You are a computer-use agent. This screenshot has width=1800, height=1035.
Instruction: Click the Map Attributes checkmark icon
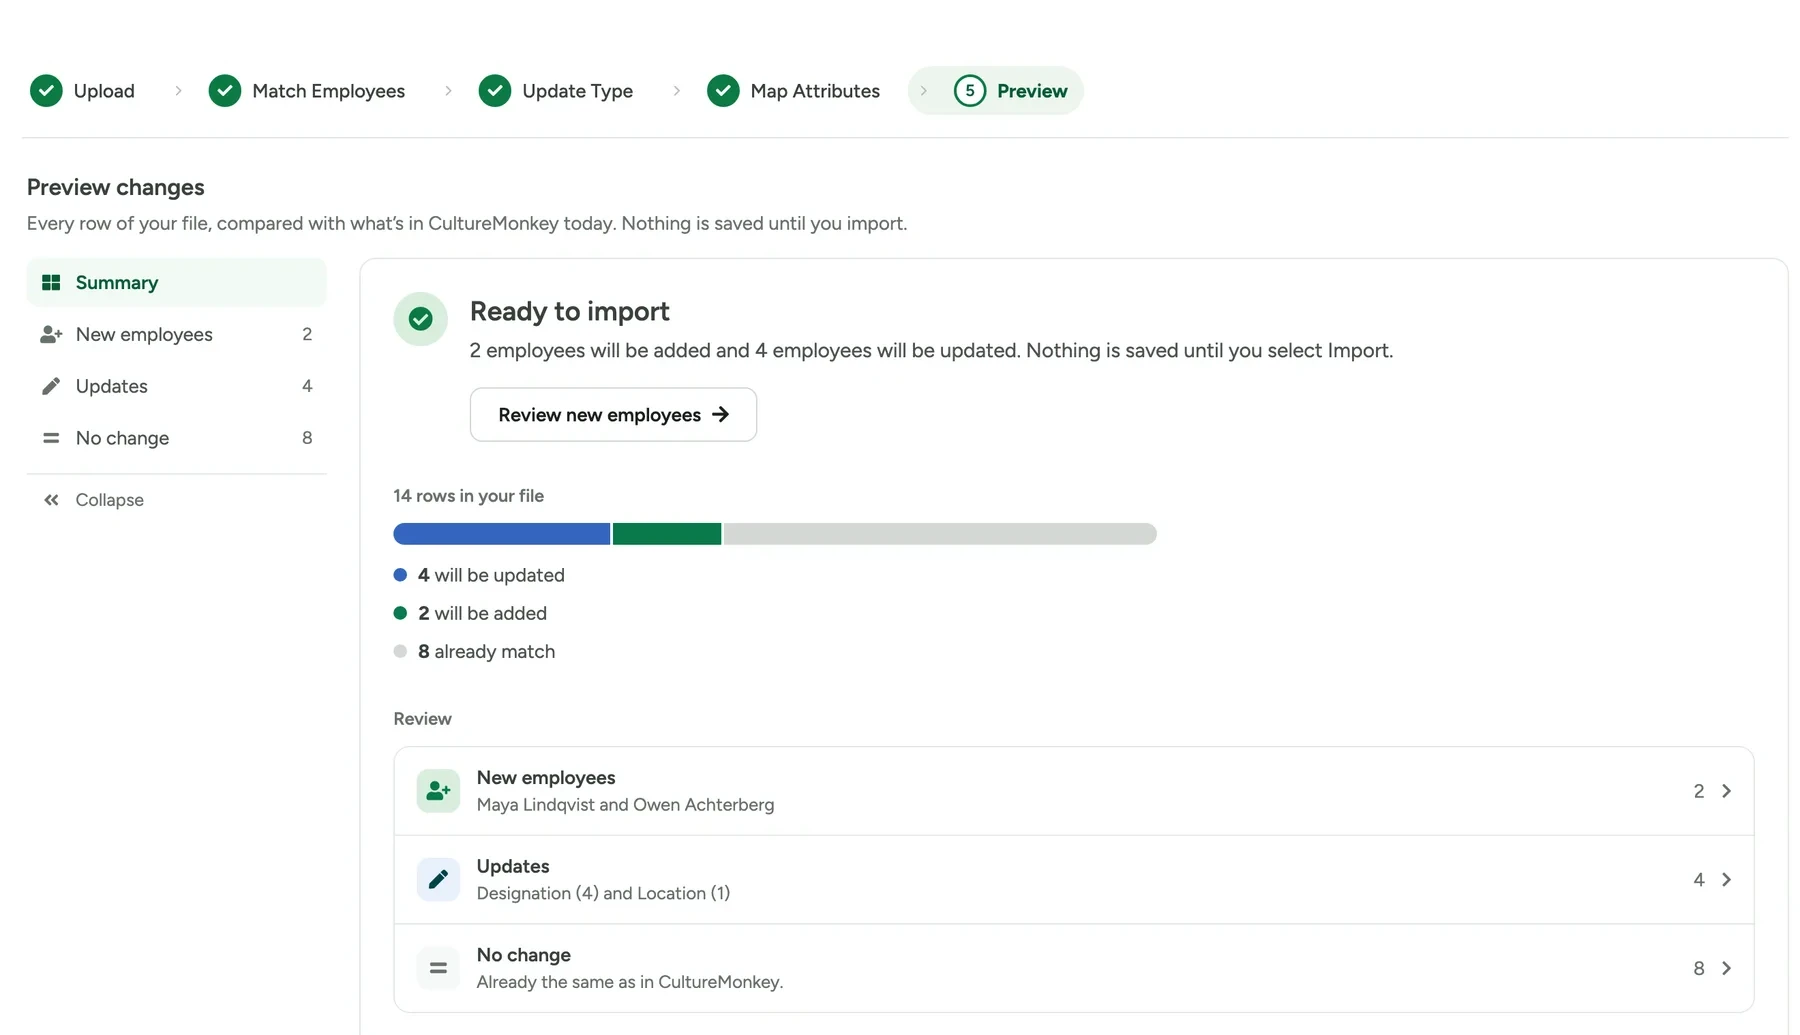pos(723,91)
